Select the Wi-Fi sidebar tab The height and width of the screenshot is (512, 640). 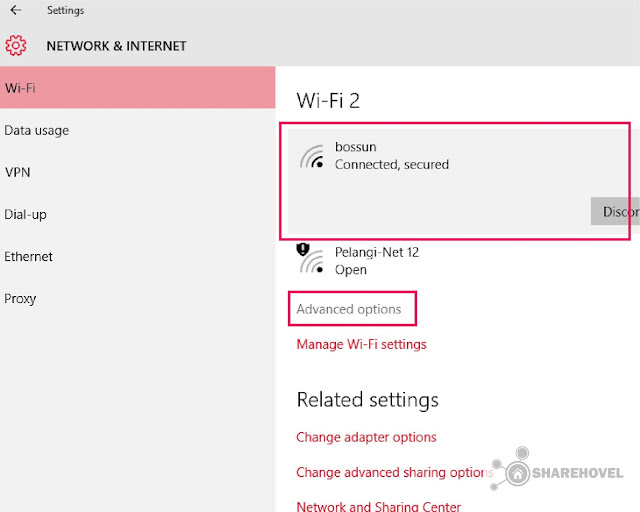138,87
